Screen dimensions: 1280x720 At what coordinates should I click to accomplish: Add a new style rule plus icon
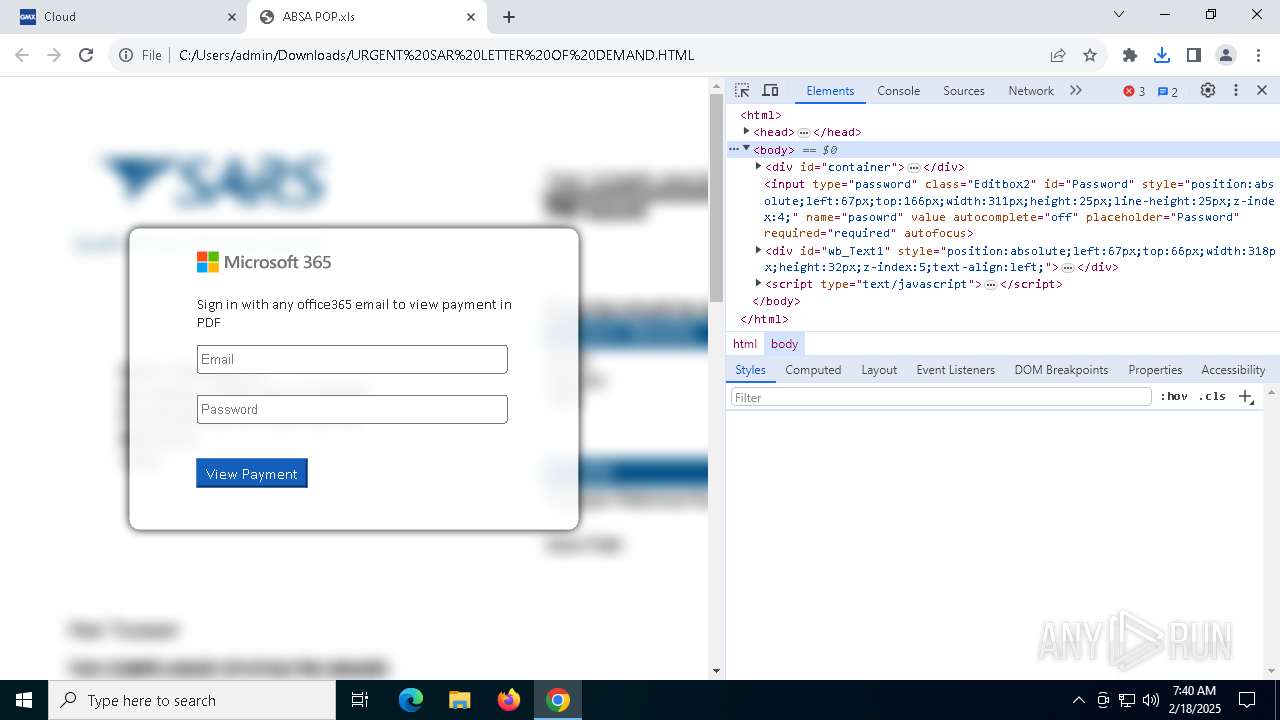coord(1245,397)
